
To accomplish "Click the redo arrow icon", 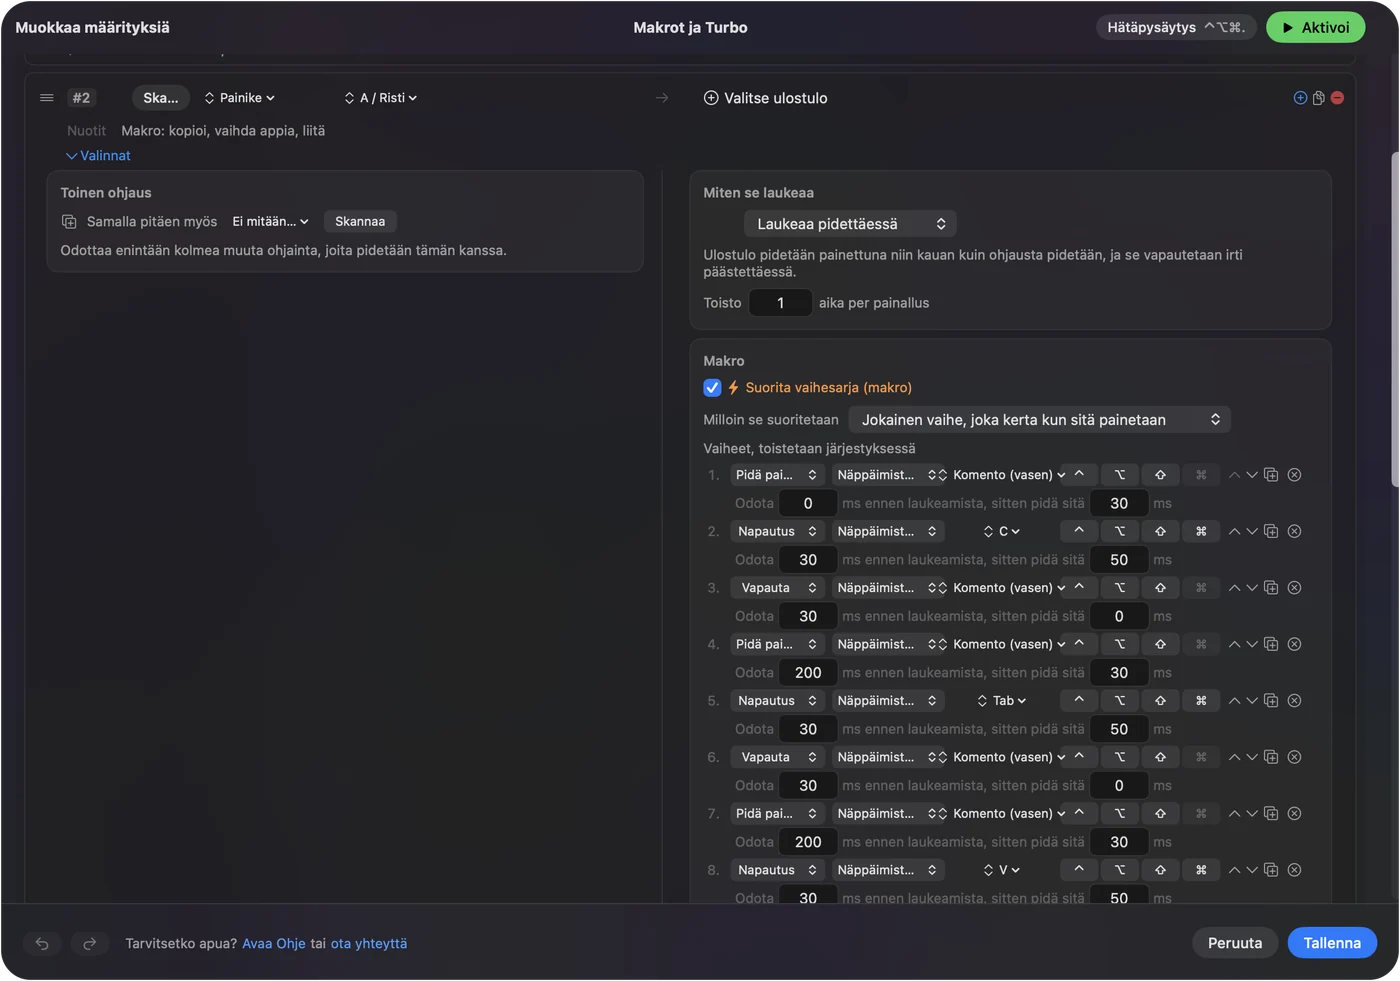I will click(89, 943).
